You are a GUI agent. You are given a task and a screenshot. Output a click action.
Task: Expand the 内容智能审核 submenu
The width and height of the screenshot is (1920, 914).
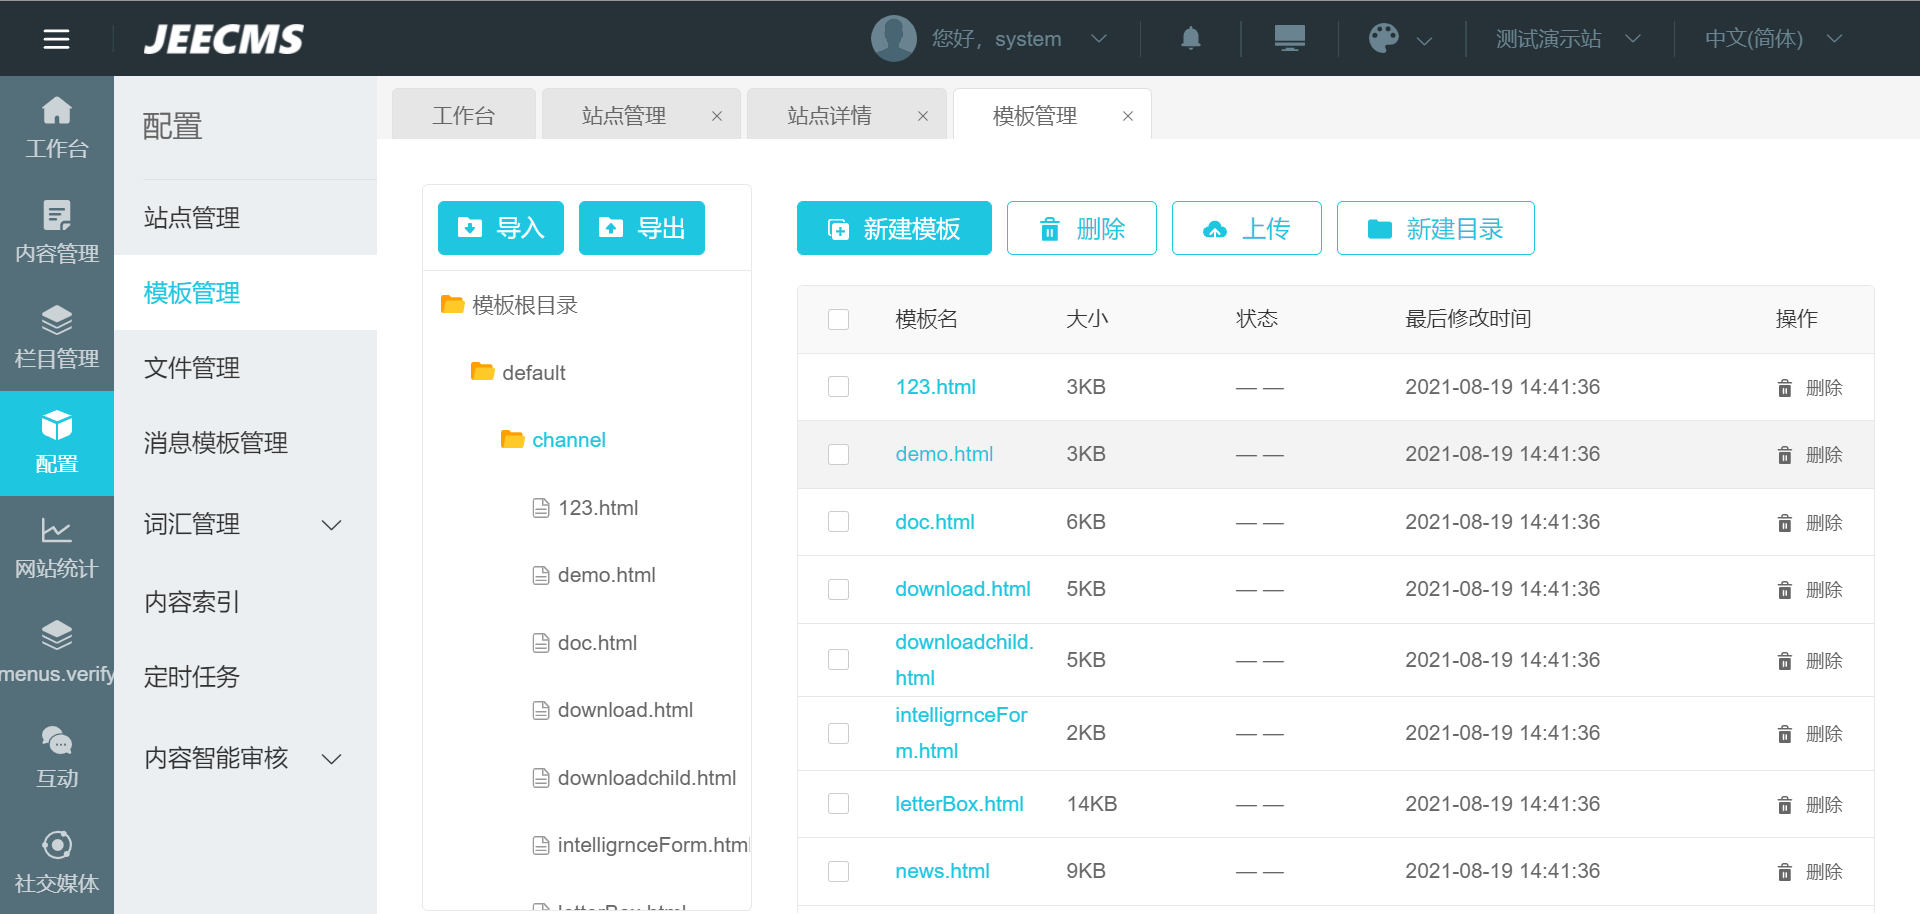pyautogui.click(x=331, y=759)
